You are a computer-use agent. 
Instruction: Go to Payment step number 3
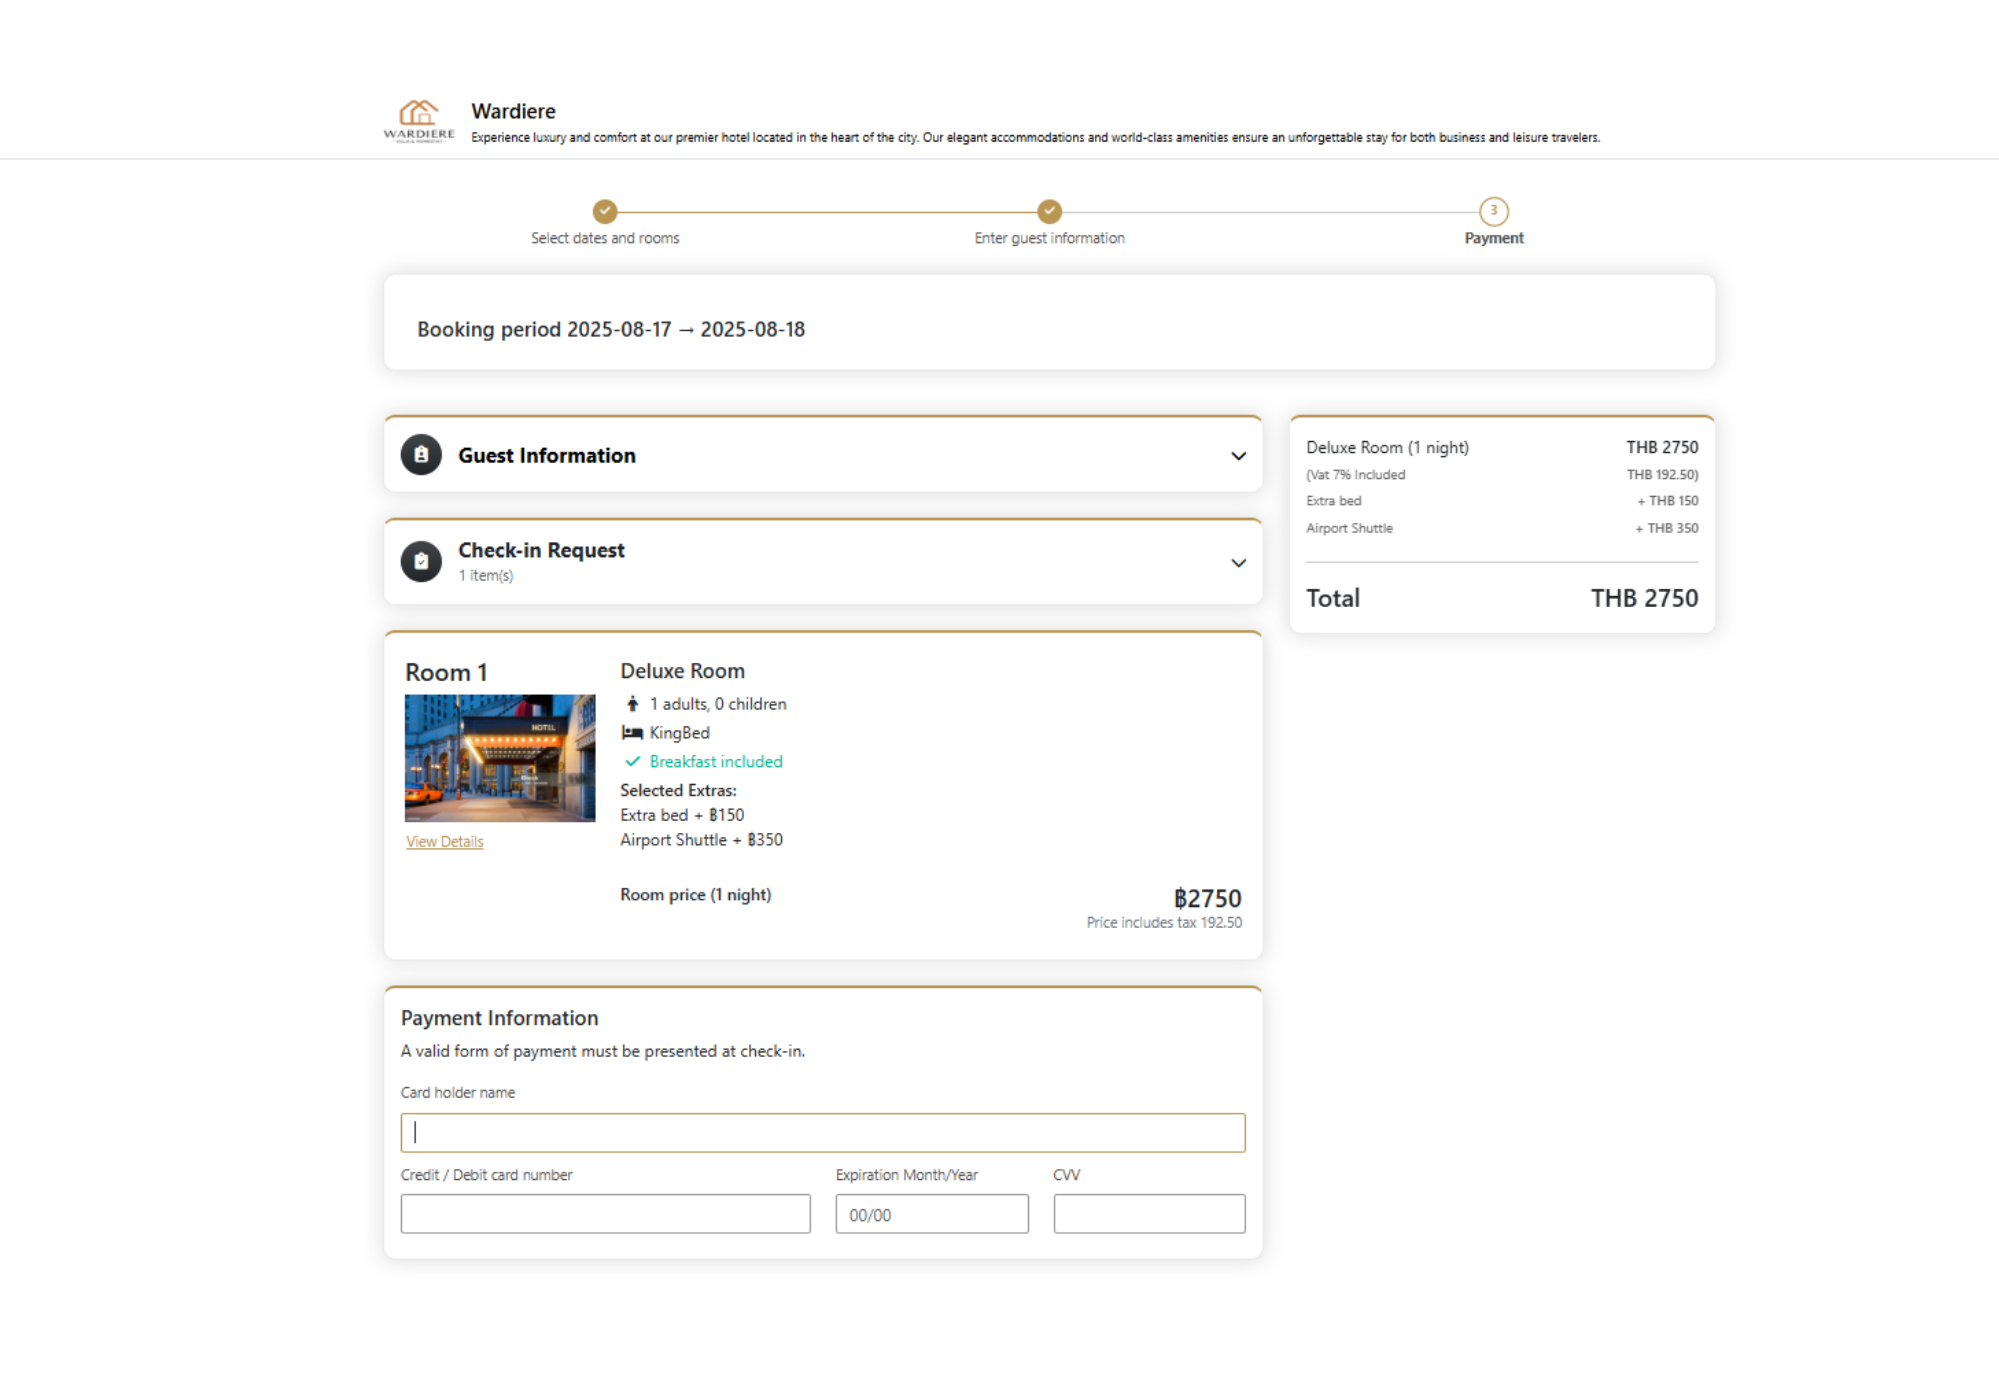point(1493,211)
